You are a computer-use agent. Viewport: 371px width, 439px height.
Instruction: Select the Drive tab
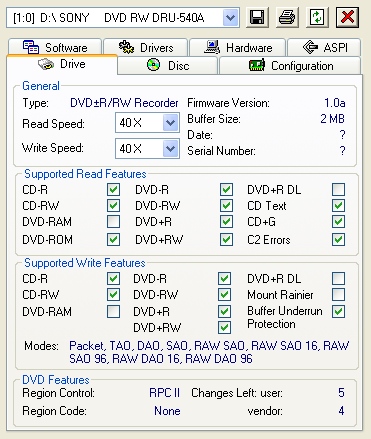tap(62, 64)
